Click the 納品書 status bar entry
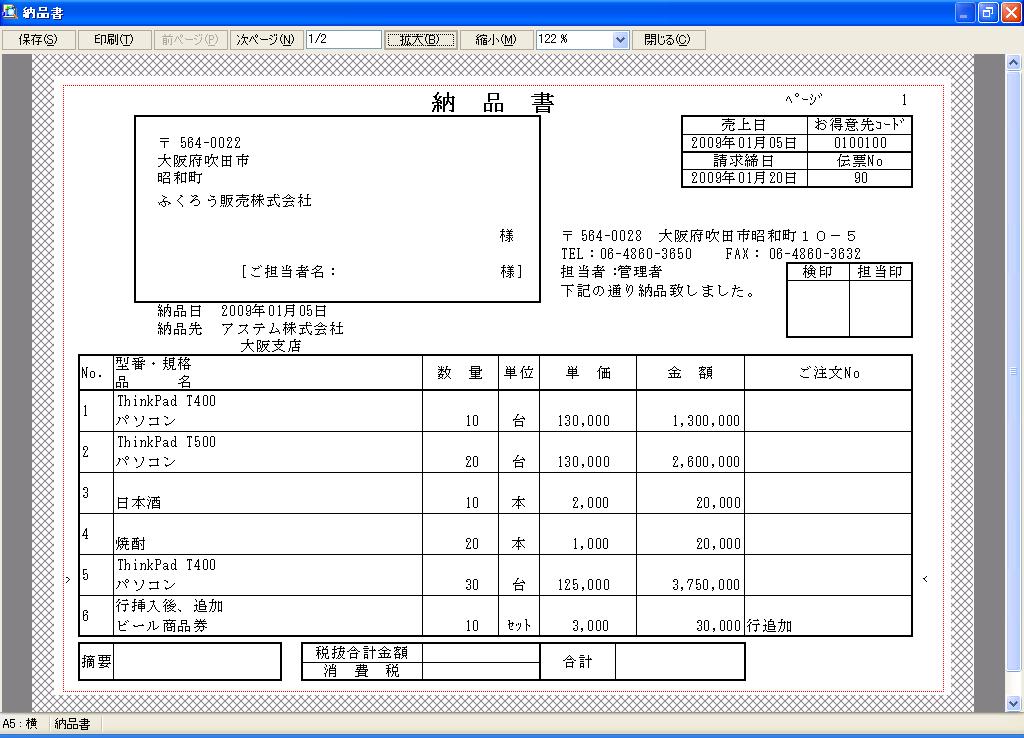This screenshot has width=1024, height=738. pyautogui.click(x=72, y=724)
